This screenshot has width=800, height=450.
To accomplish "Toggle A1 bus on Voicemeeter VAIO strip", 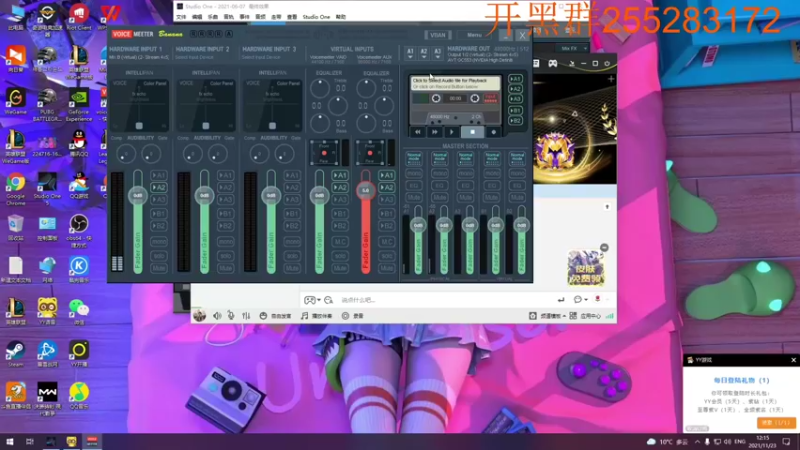I will [340, 176].
